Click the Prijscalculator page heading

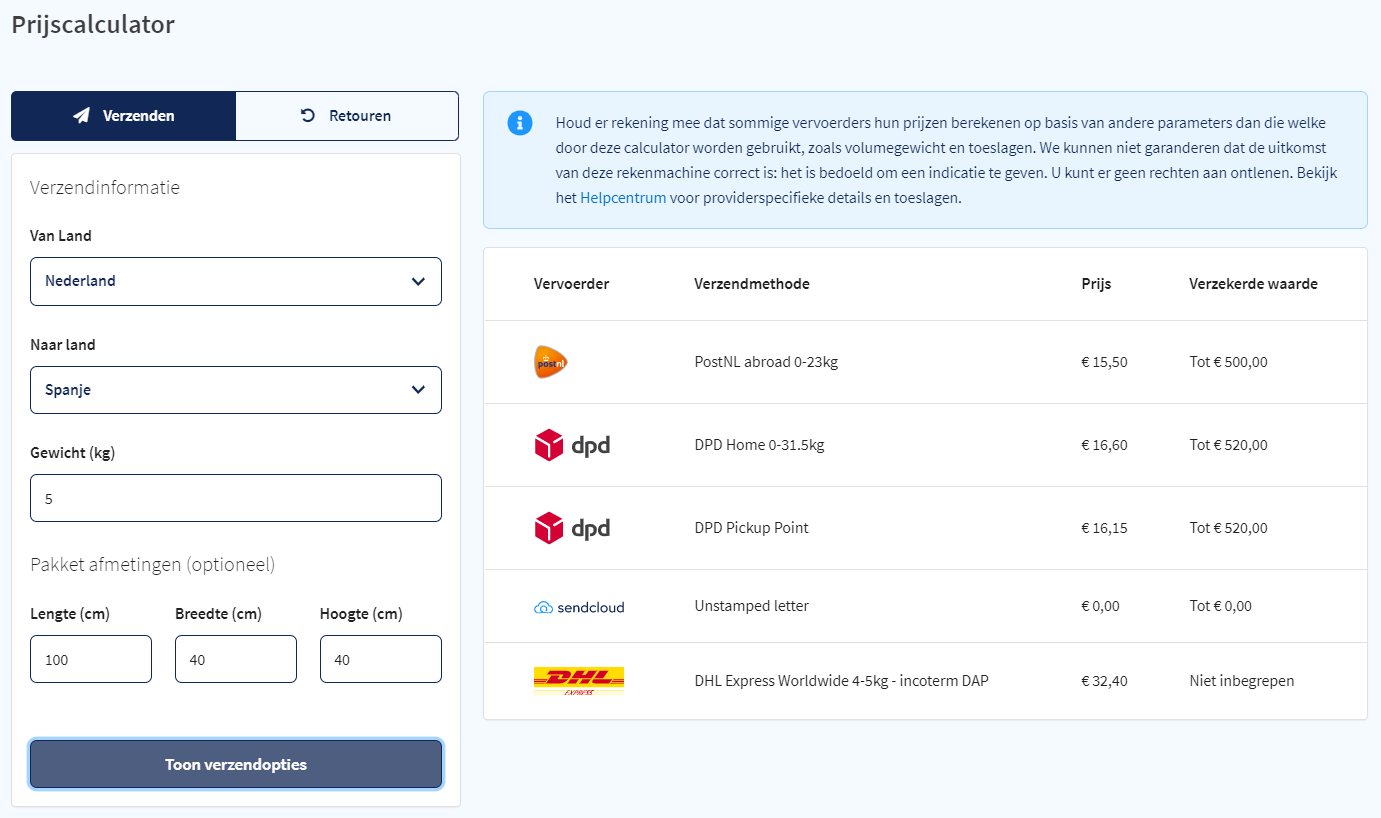pyautogui.click(x=93, y=25)
